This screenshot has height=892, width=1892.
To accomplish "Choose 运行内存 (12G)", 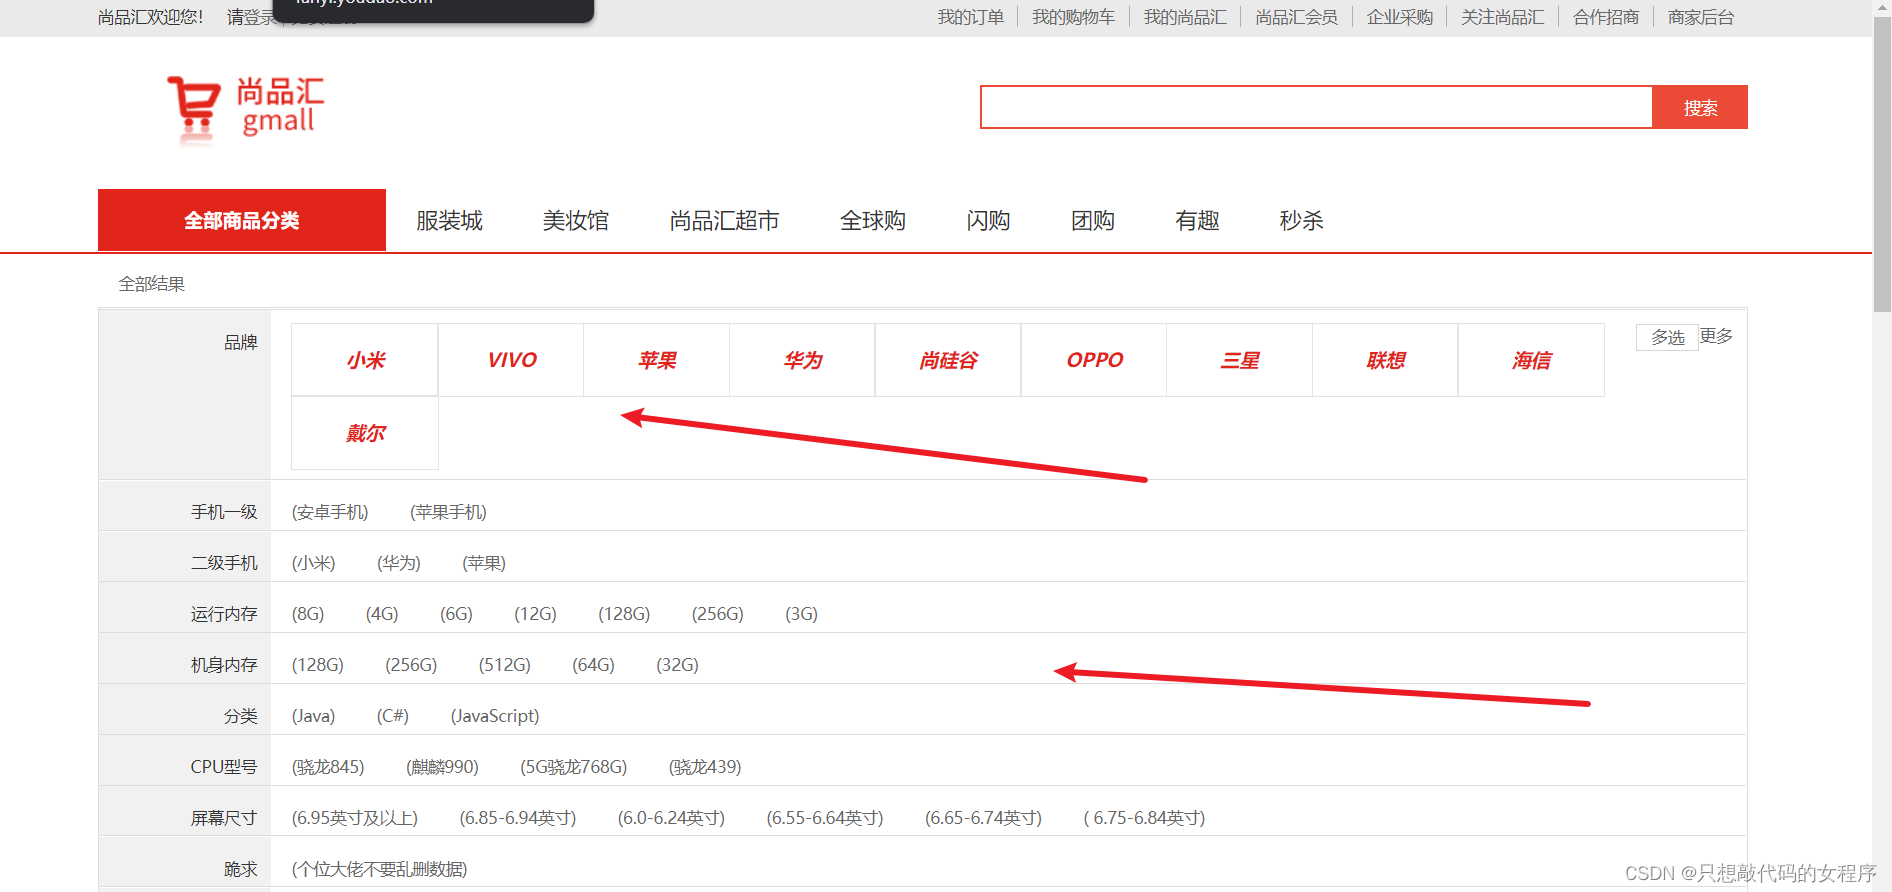I will (x=535, y=614).
